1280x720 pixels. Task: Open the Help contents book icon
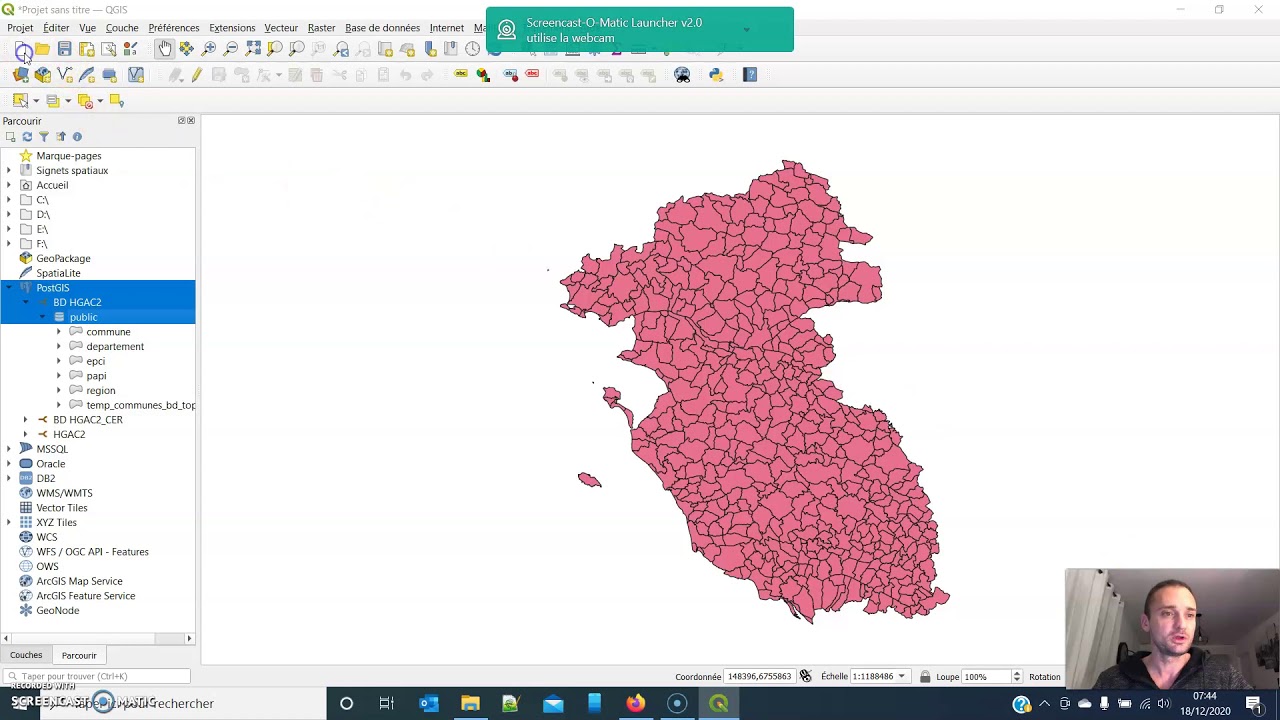[750, 75]
